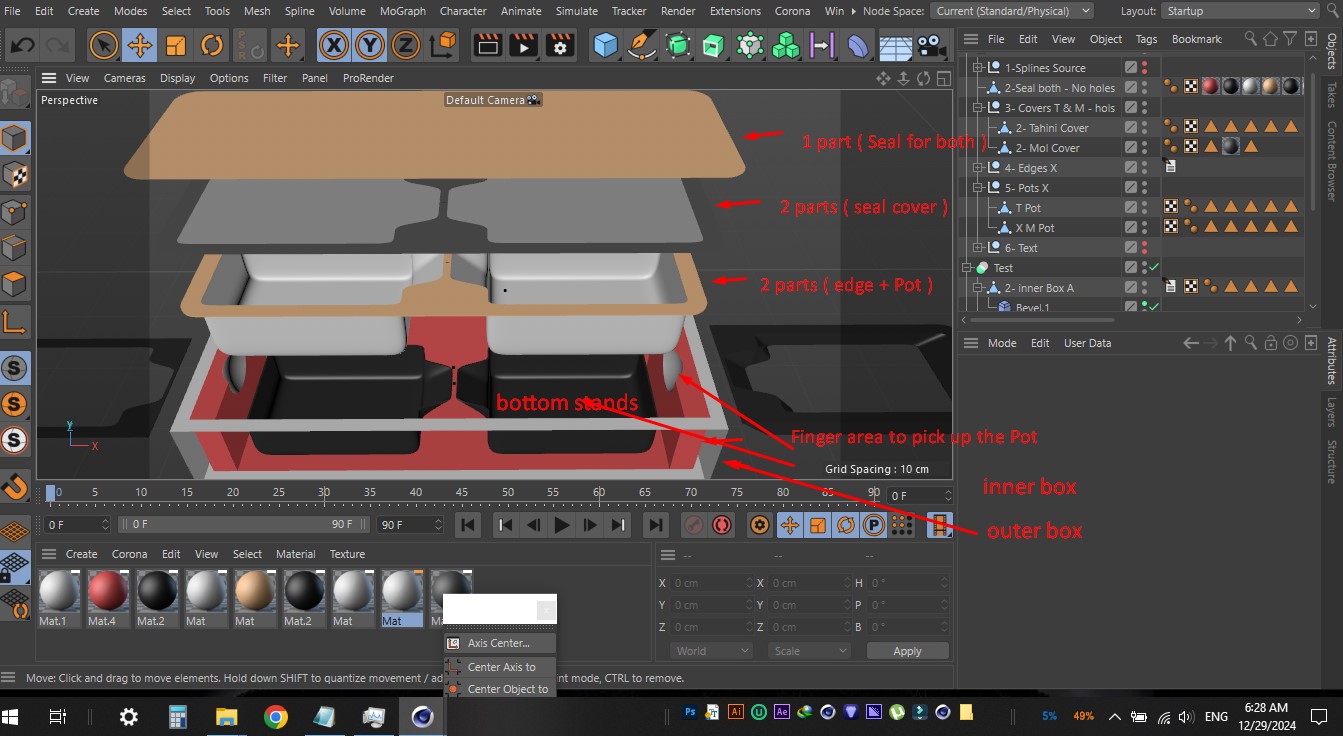Select the Move tool in top toolbar
The height and width of the screenshot is (736, 1343).
pos(139,45)
